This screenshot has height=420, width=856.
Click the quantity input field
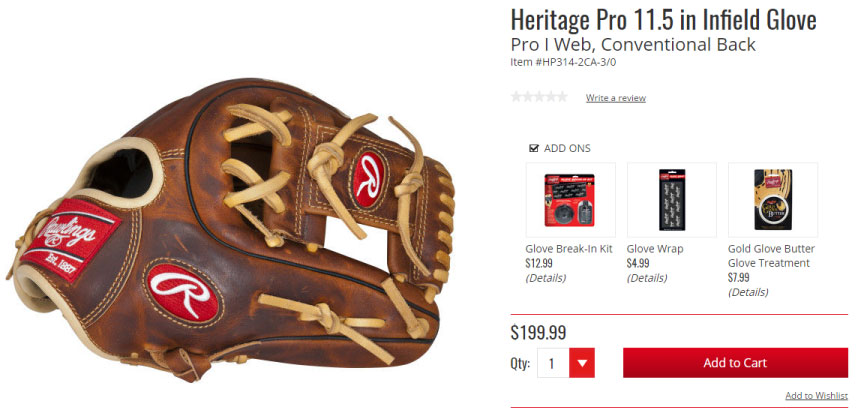[x=553, y=363]
